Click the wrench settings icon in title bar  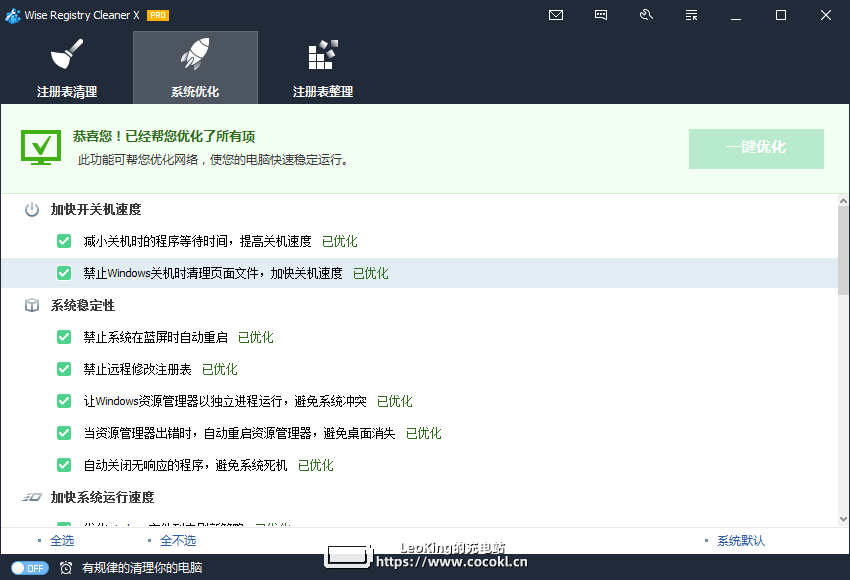646,15
